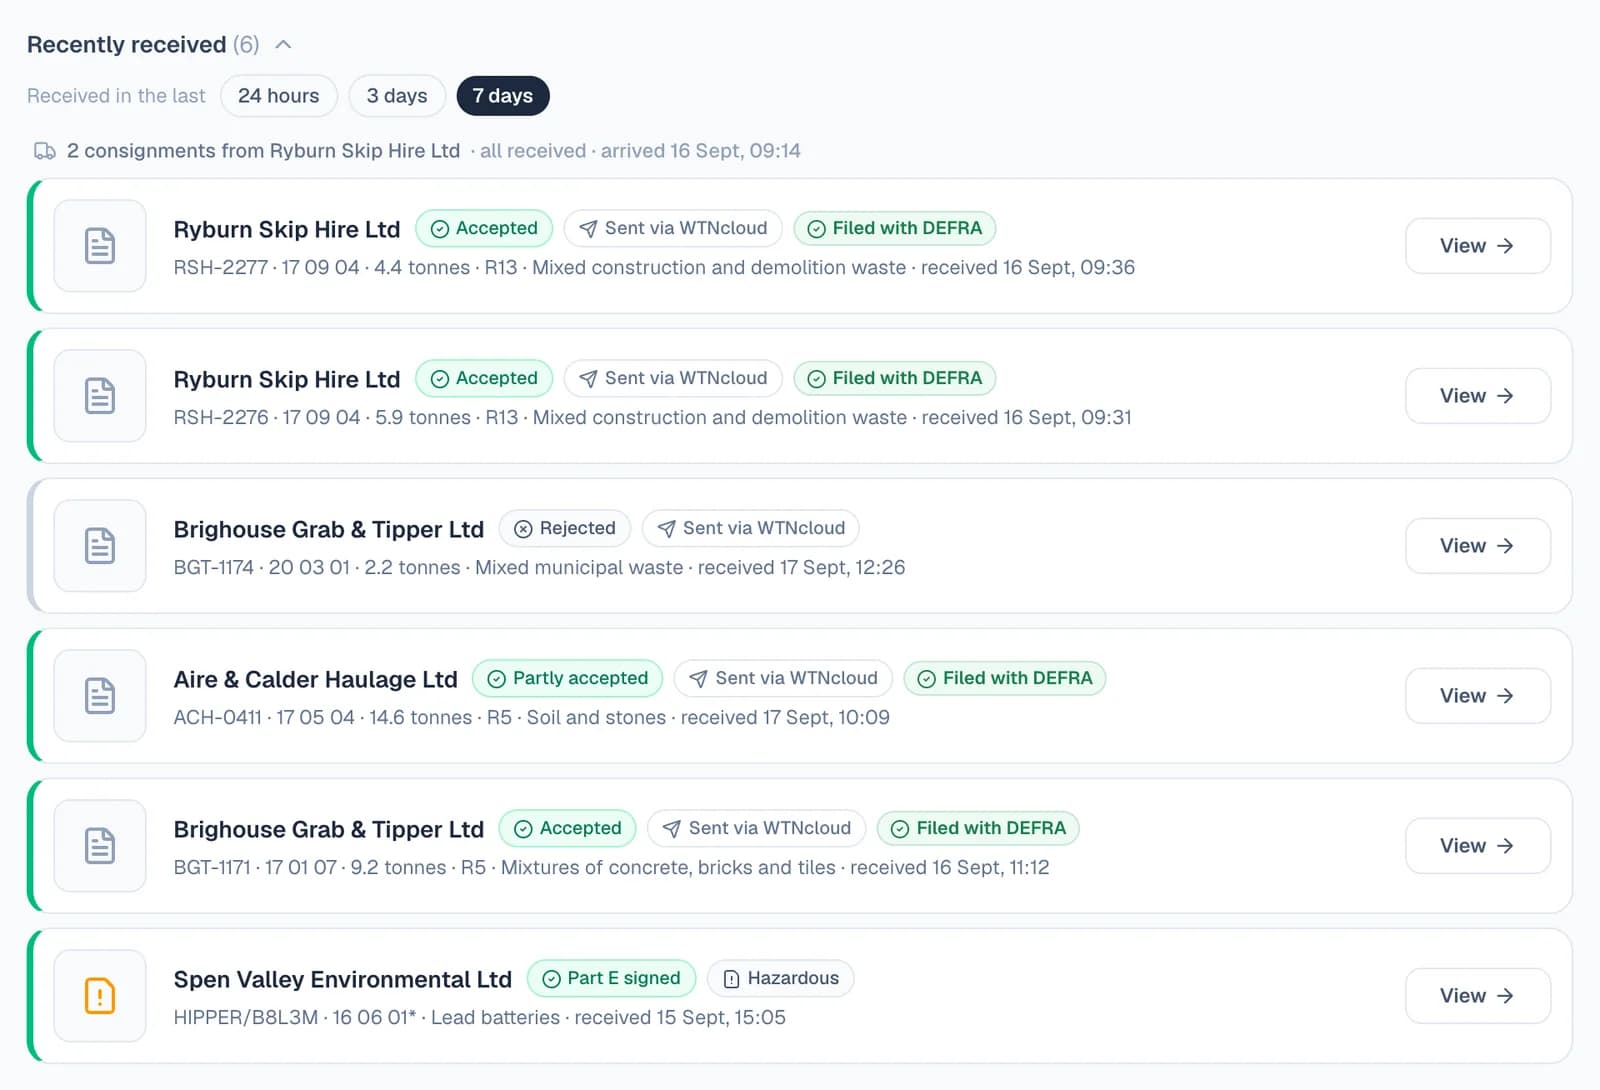Click document icon for RSH-2276 note
This screenshot has height=1090, width=1600.
[x=100, y=396]
